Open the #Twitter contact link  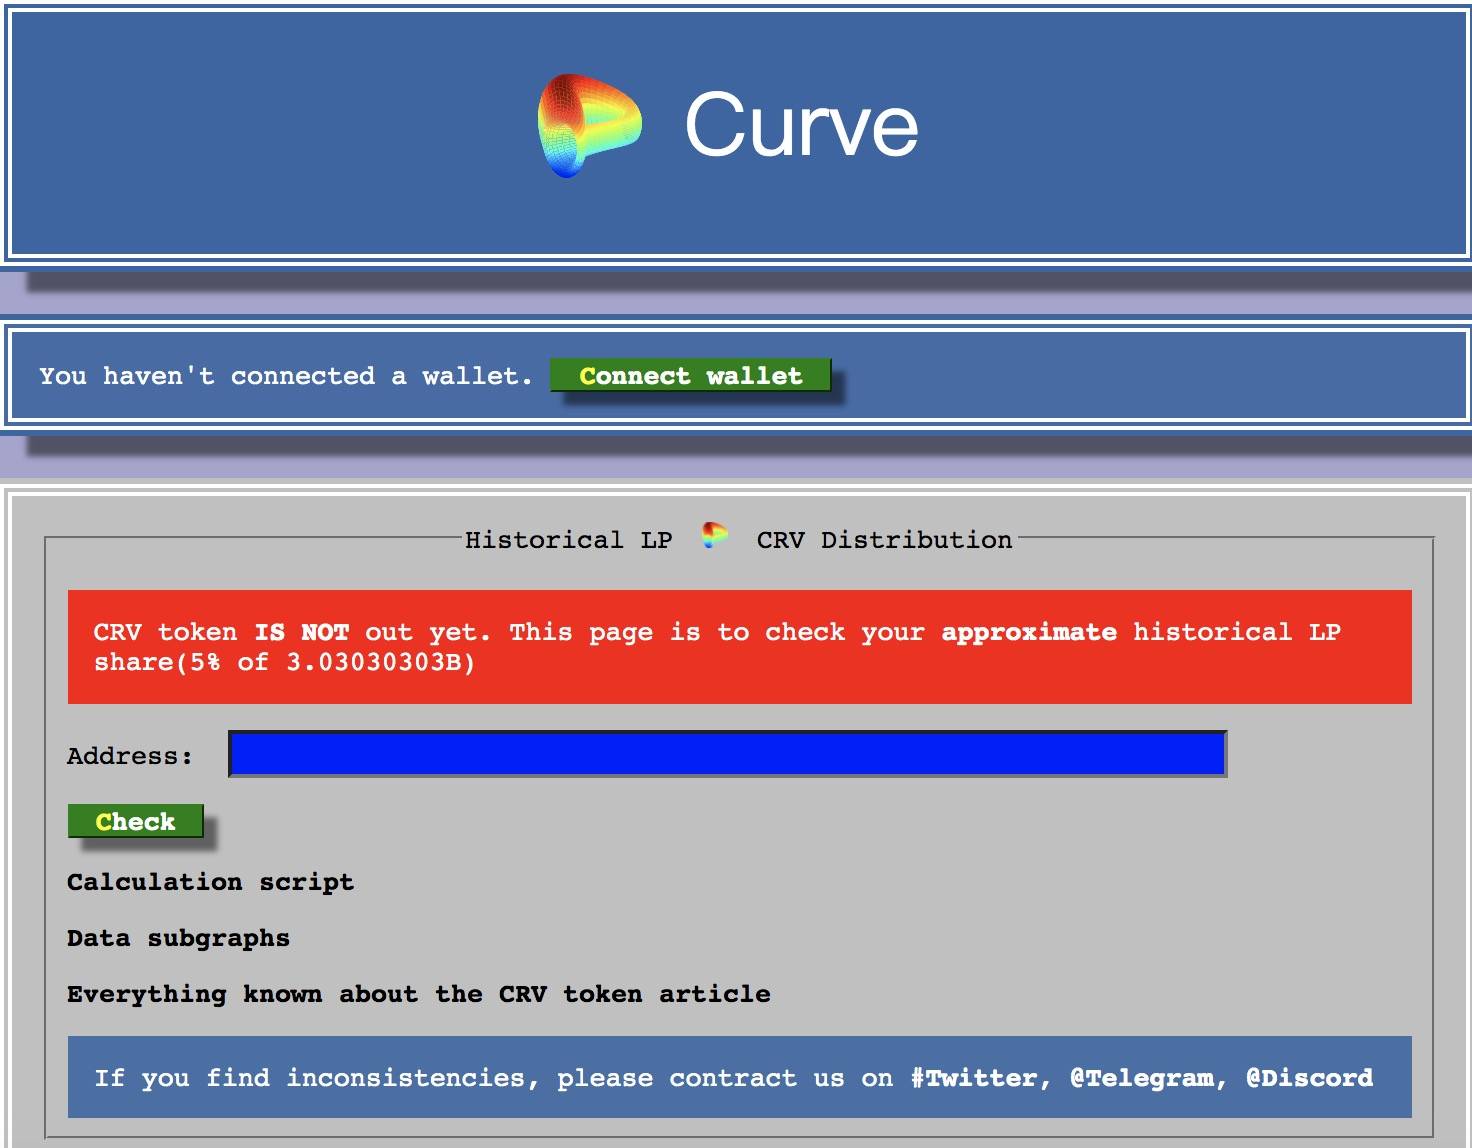[x=975, y=1078]
